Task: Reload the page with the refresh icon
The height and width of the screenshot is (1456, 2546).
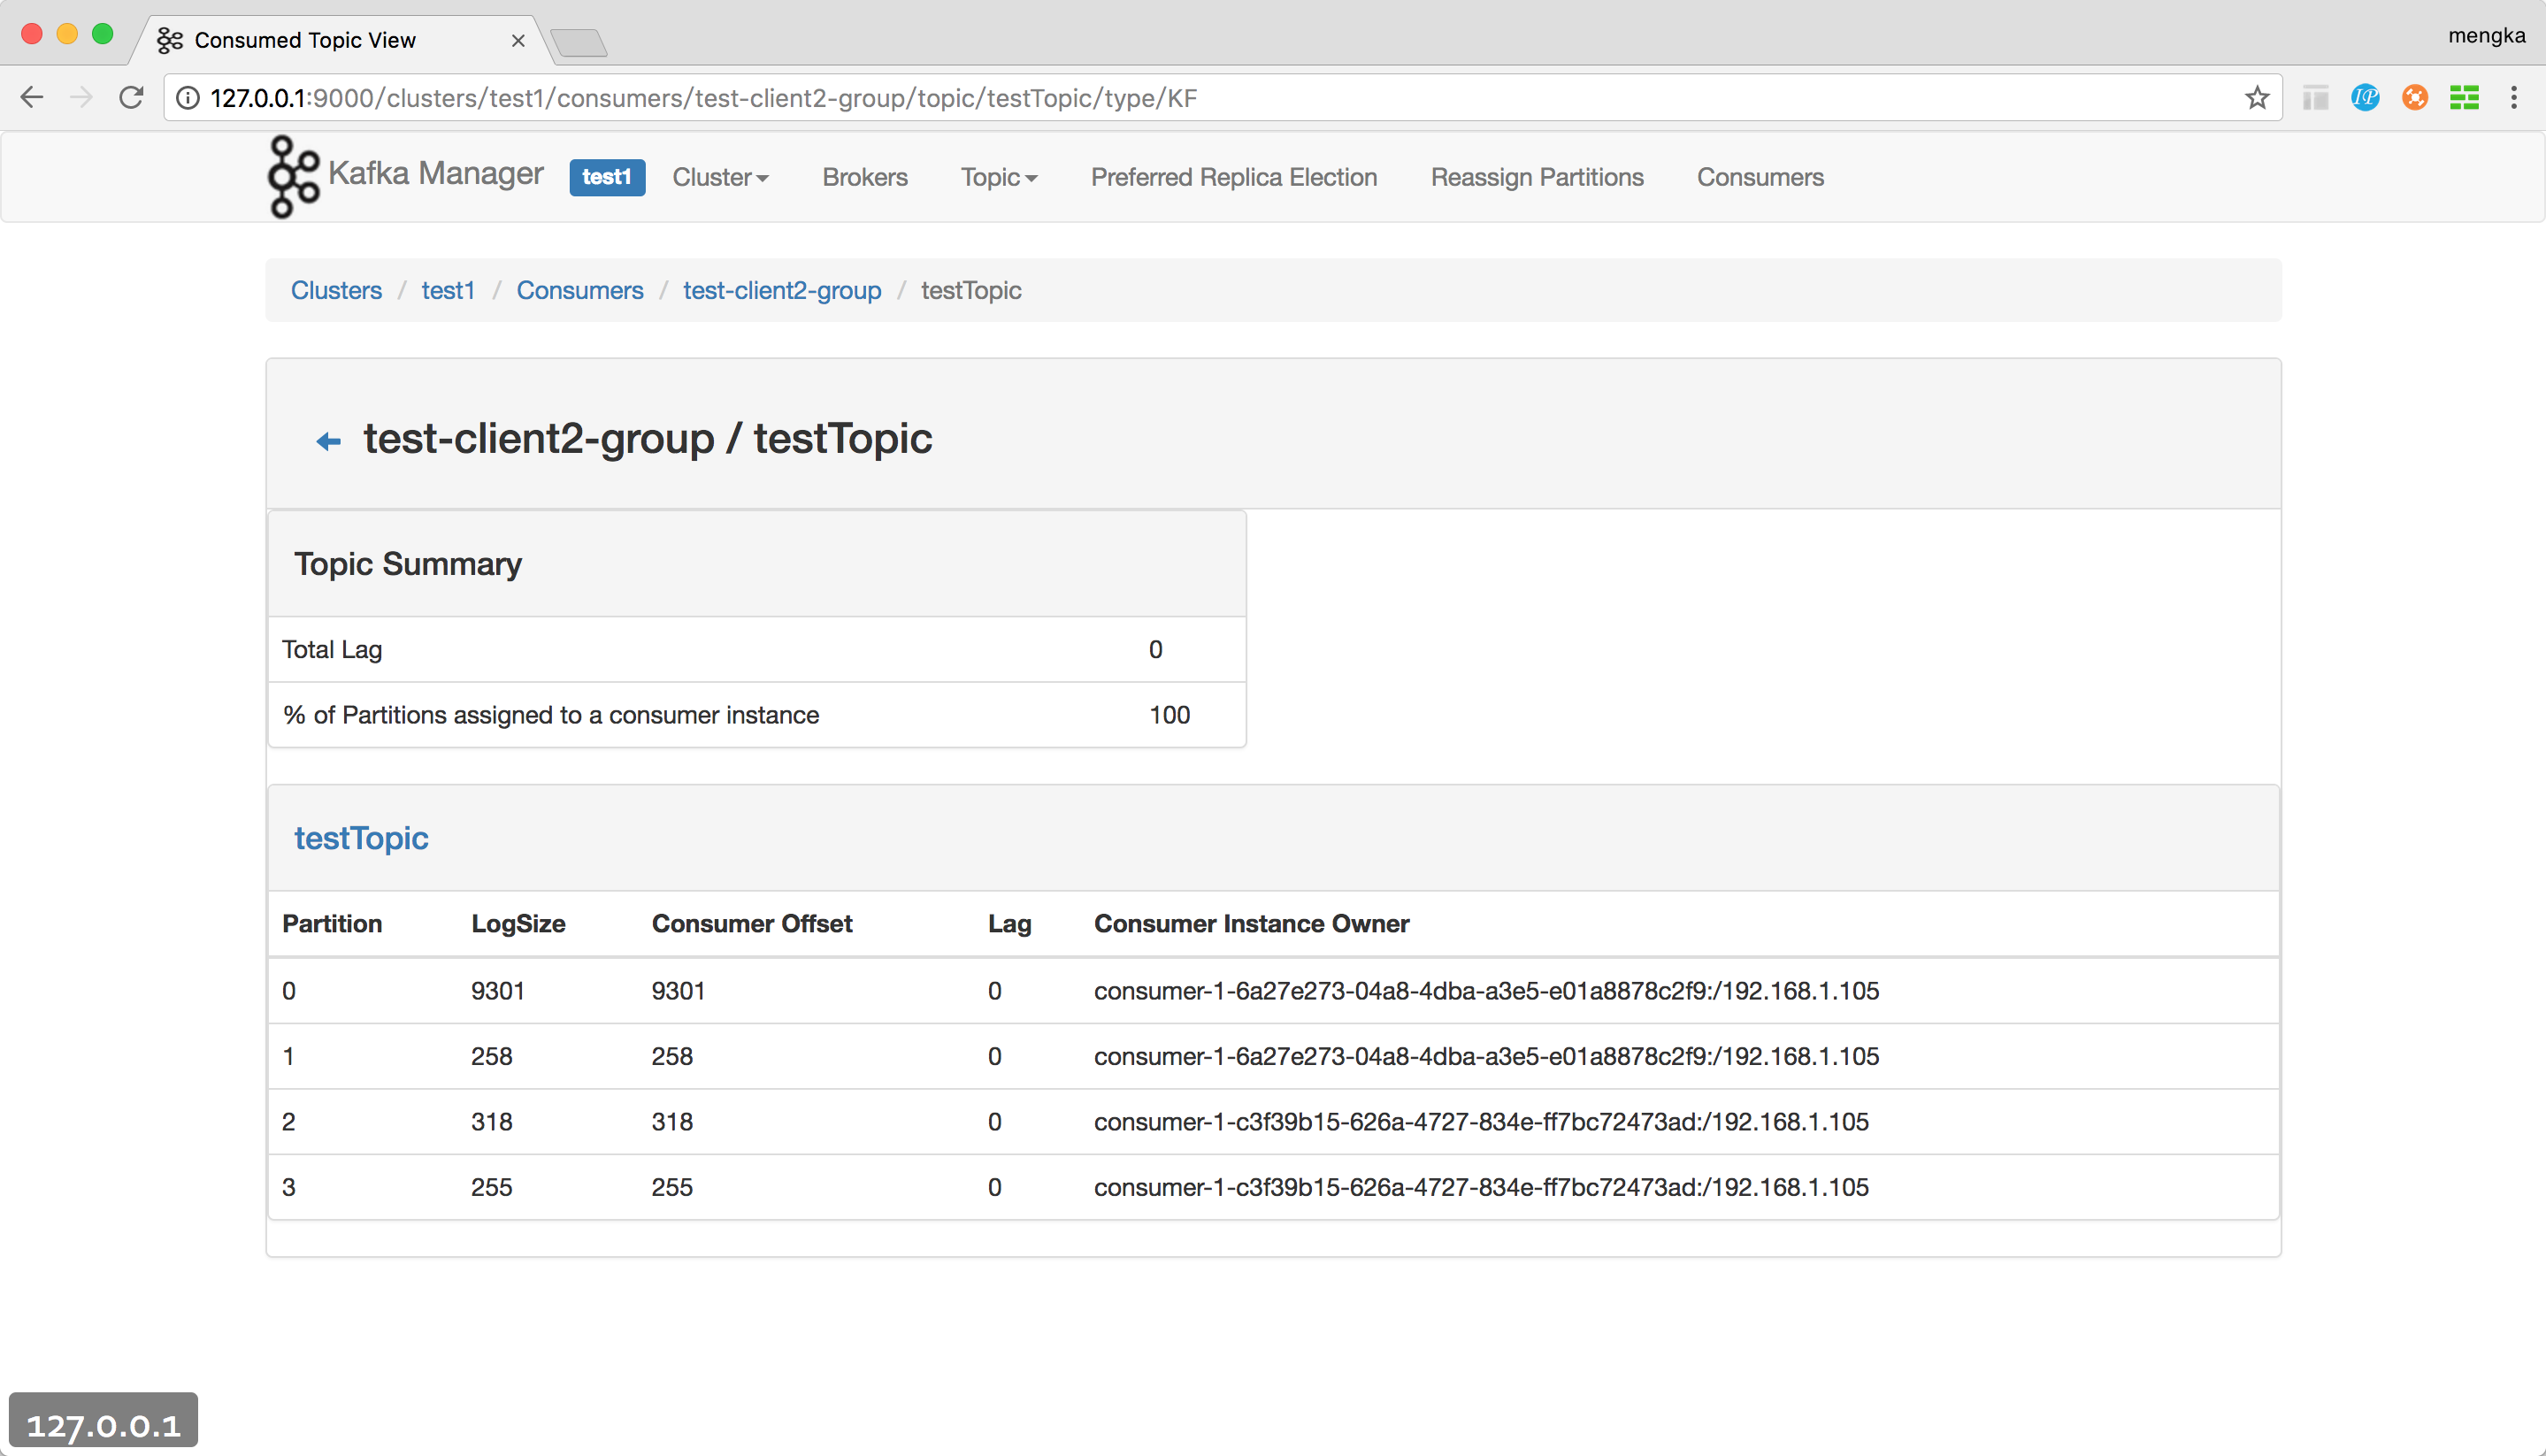Action: click(x=131, y=98)
